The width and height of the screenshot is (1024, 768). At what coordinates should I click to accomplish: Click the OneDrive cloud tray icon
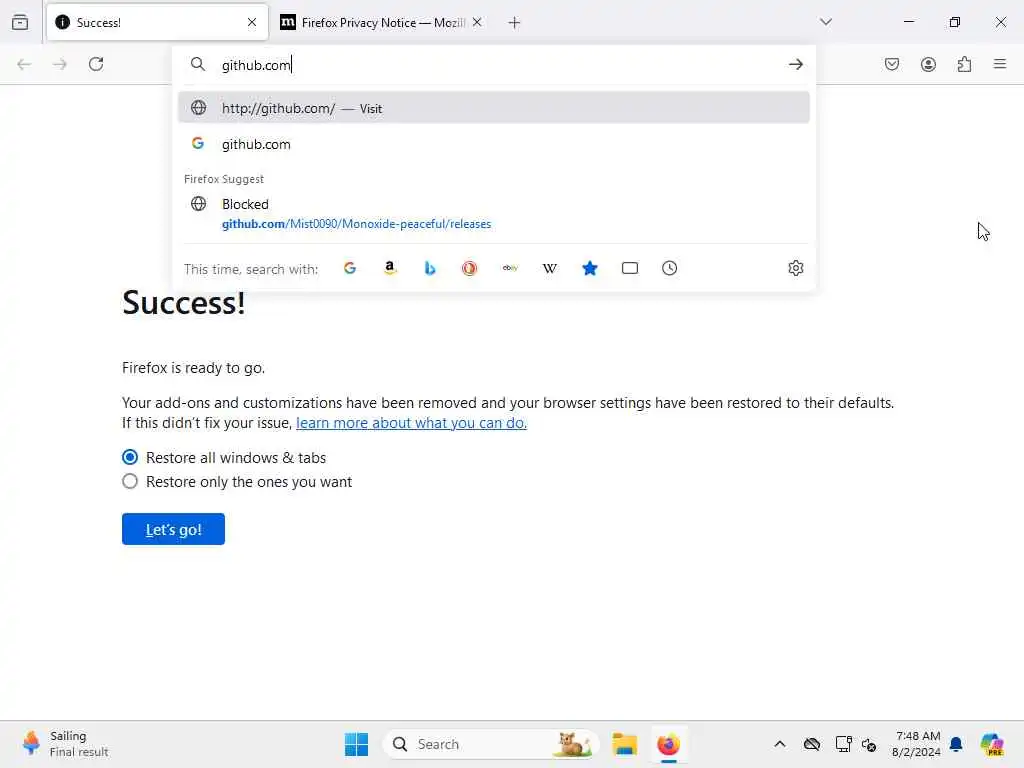pyautogui.click(x=812, y=744)
